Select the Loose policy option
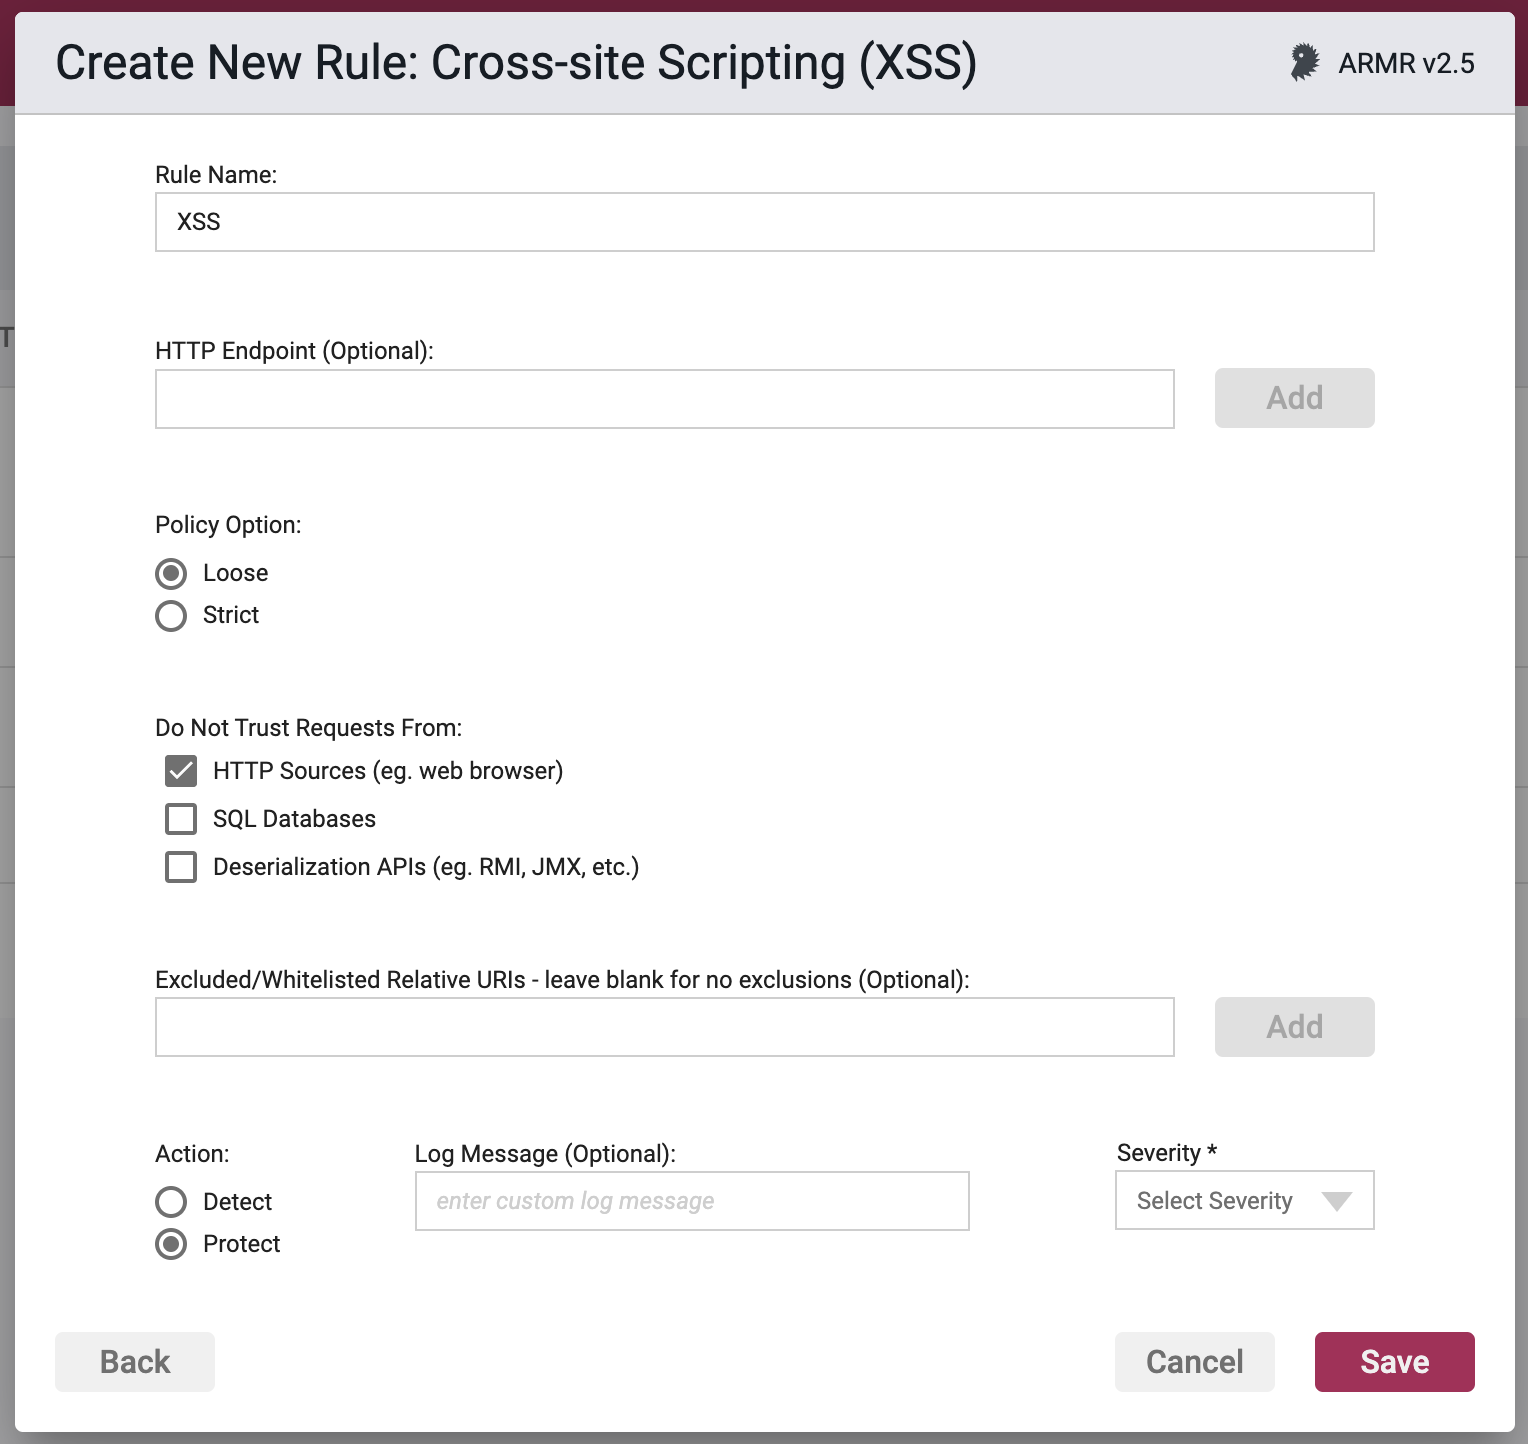 (171, 574)
